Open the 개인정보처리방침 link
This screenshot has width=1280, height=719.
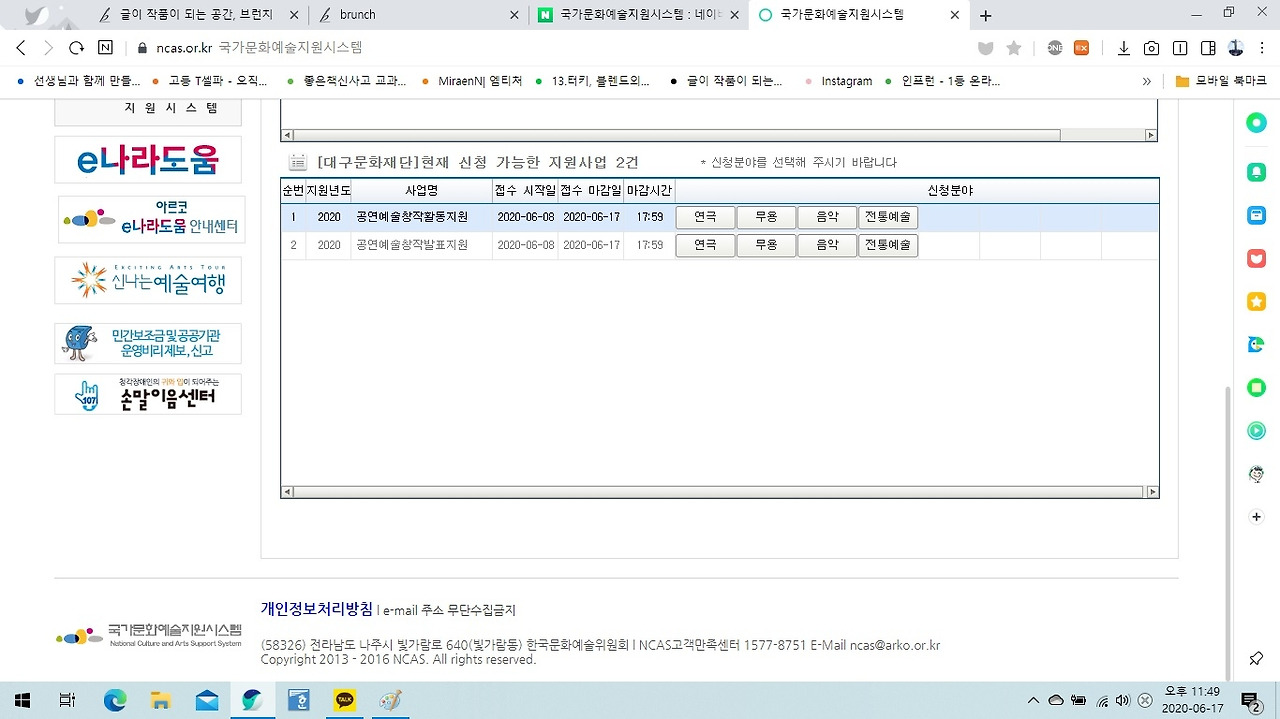(x=316, y=608)
